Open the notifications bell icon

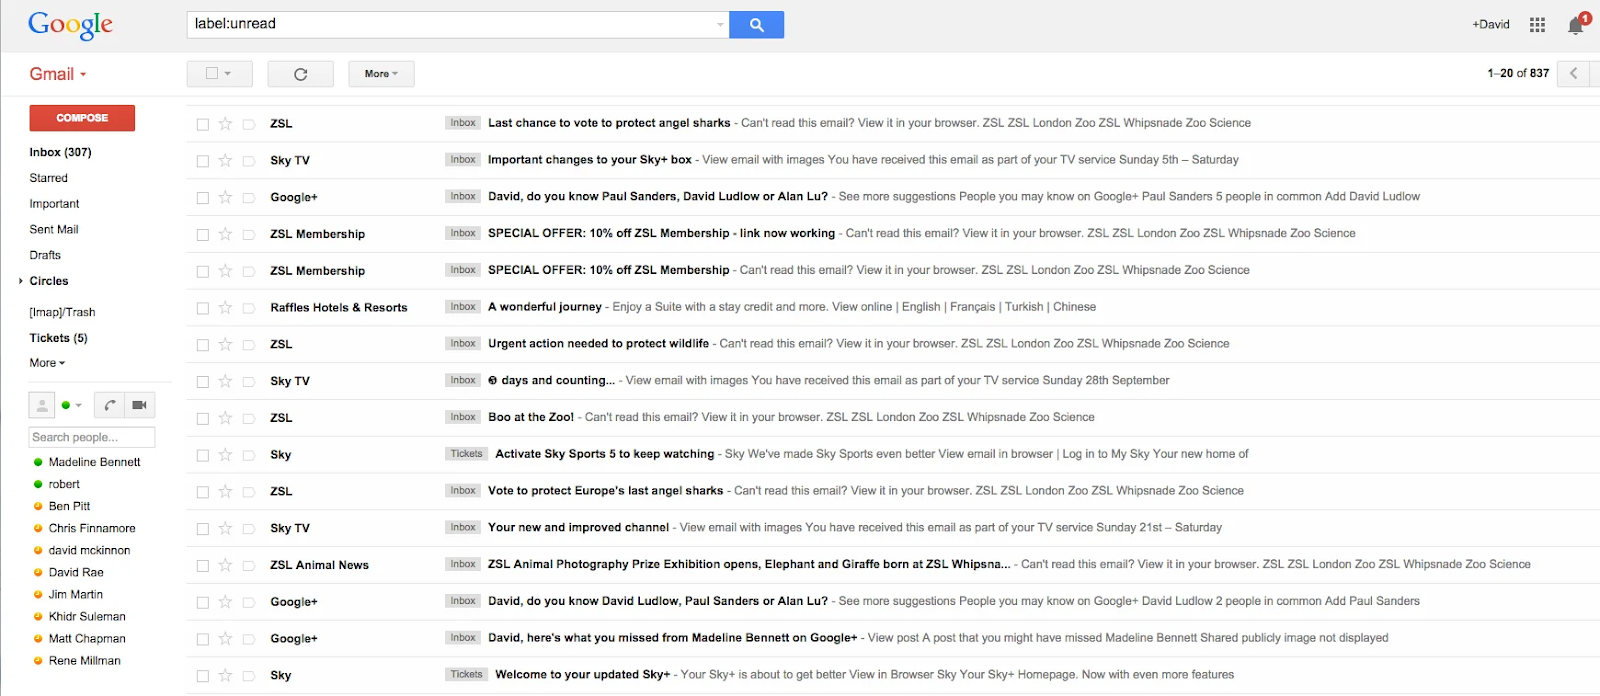click(1577, 25)
